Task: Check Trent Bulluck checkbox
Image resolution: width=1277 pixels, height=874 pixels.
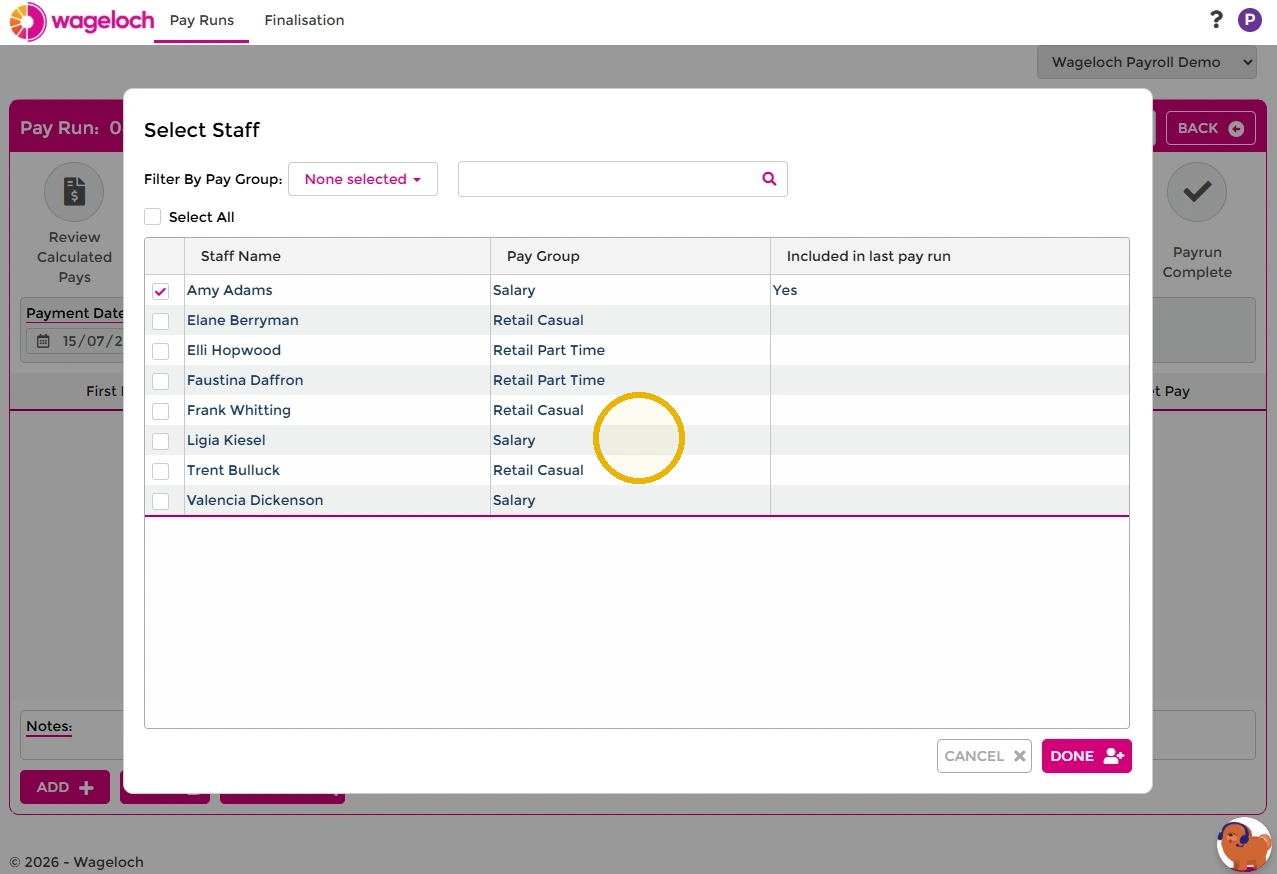Action: pos(160,471)
